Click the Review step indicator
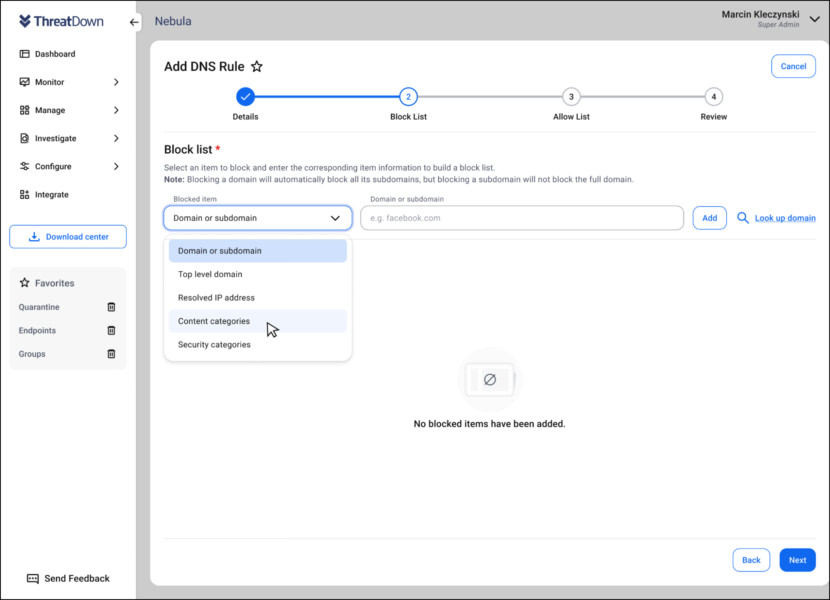Viewport: 830px width, 600px height. (x=713, y=98)
